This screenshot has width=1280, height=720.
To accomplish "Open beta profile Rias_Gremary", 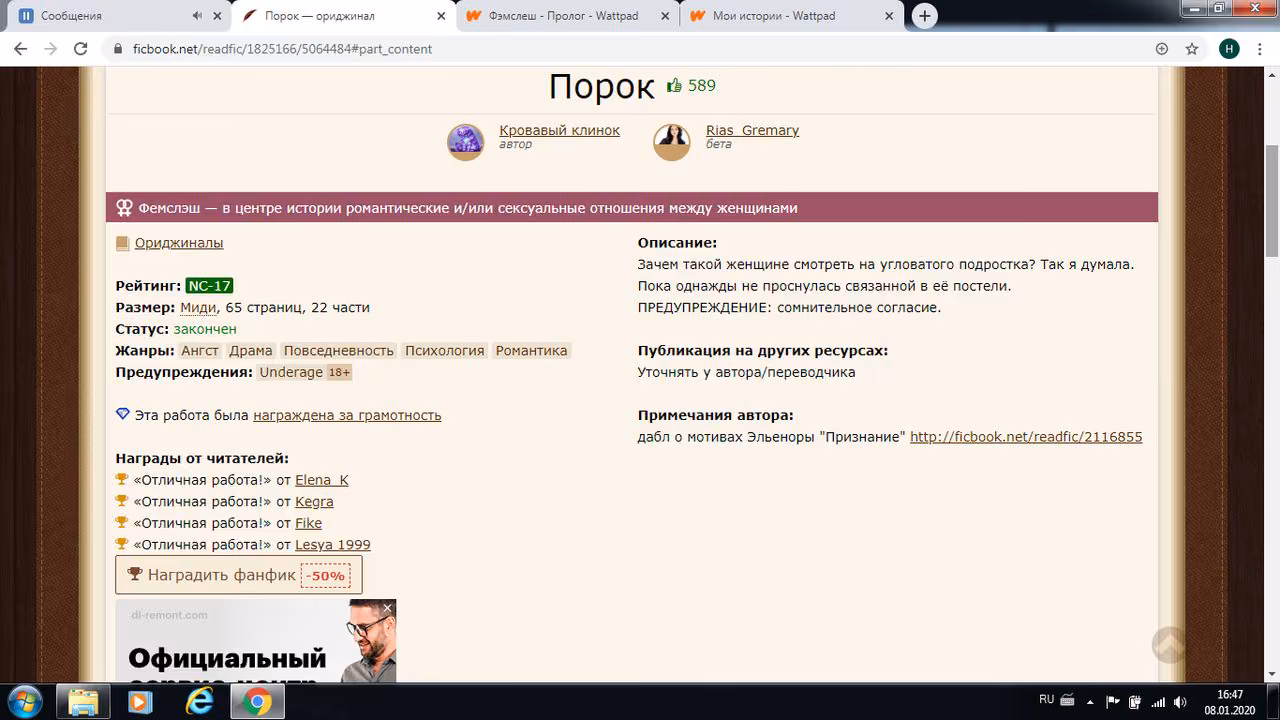I will click(x=752, y=130).
